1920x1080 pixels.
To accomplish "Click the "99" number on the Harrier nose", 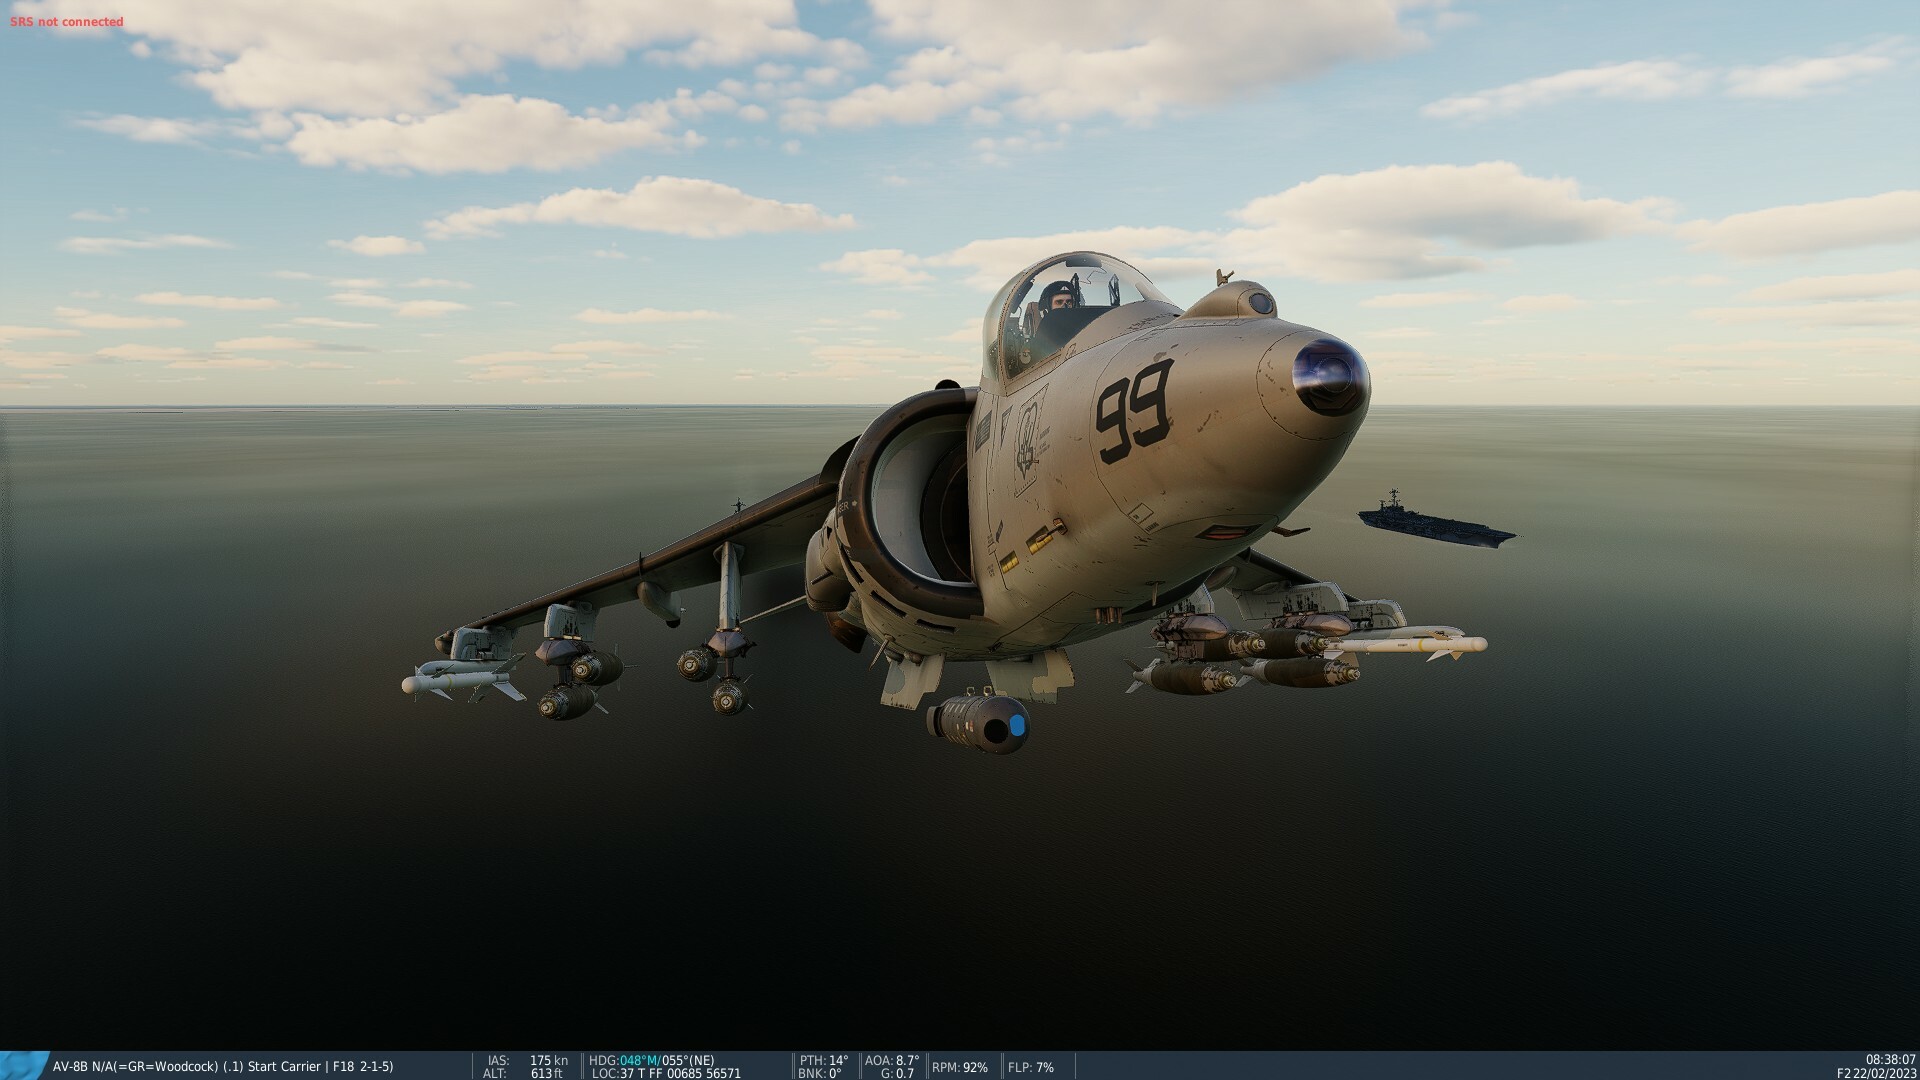I will (x=1134, y=411).
